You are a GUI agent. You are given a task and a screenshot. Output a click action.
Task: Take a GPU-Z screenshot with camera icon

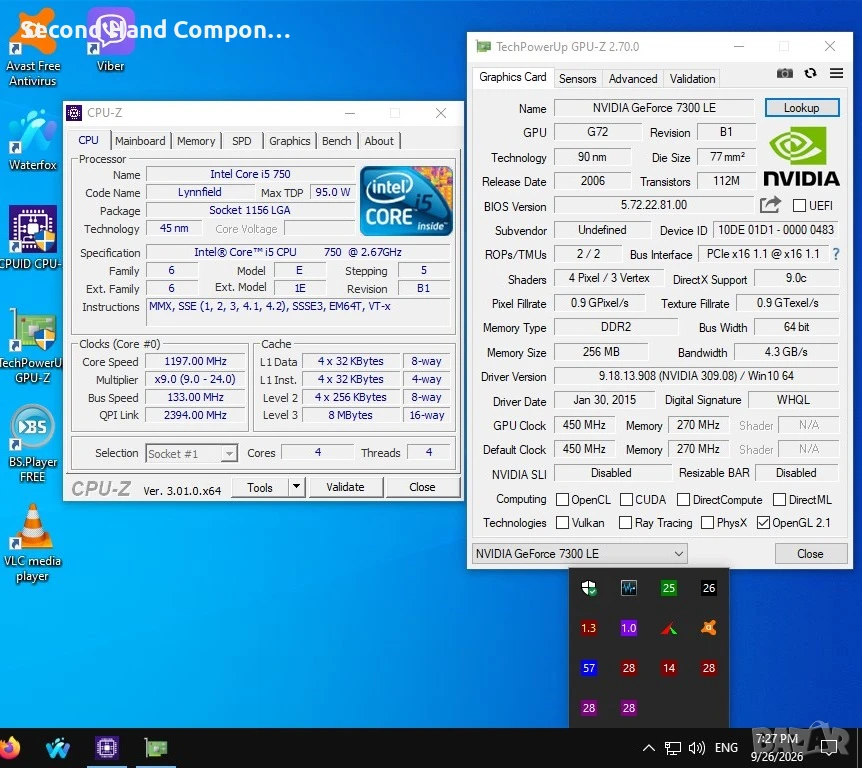(x=784, y=74)
